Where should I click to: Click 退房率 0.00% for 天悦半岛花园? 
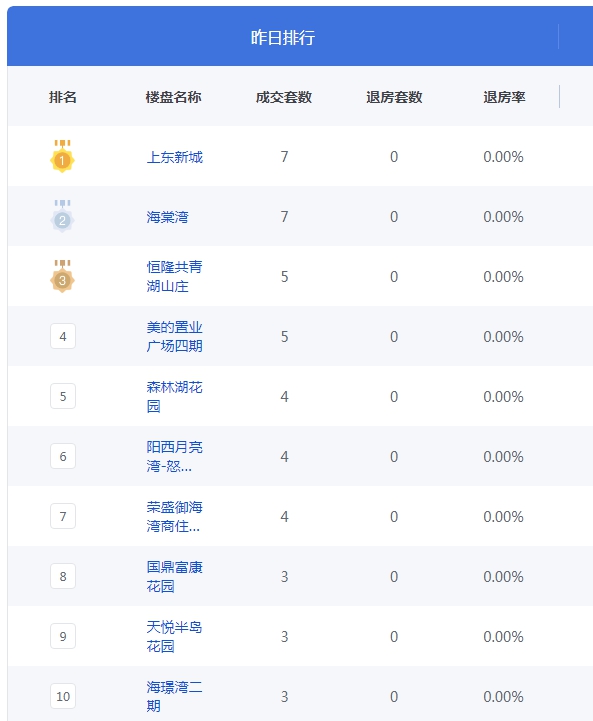click(503, 637)
